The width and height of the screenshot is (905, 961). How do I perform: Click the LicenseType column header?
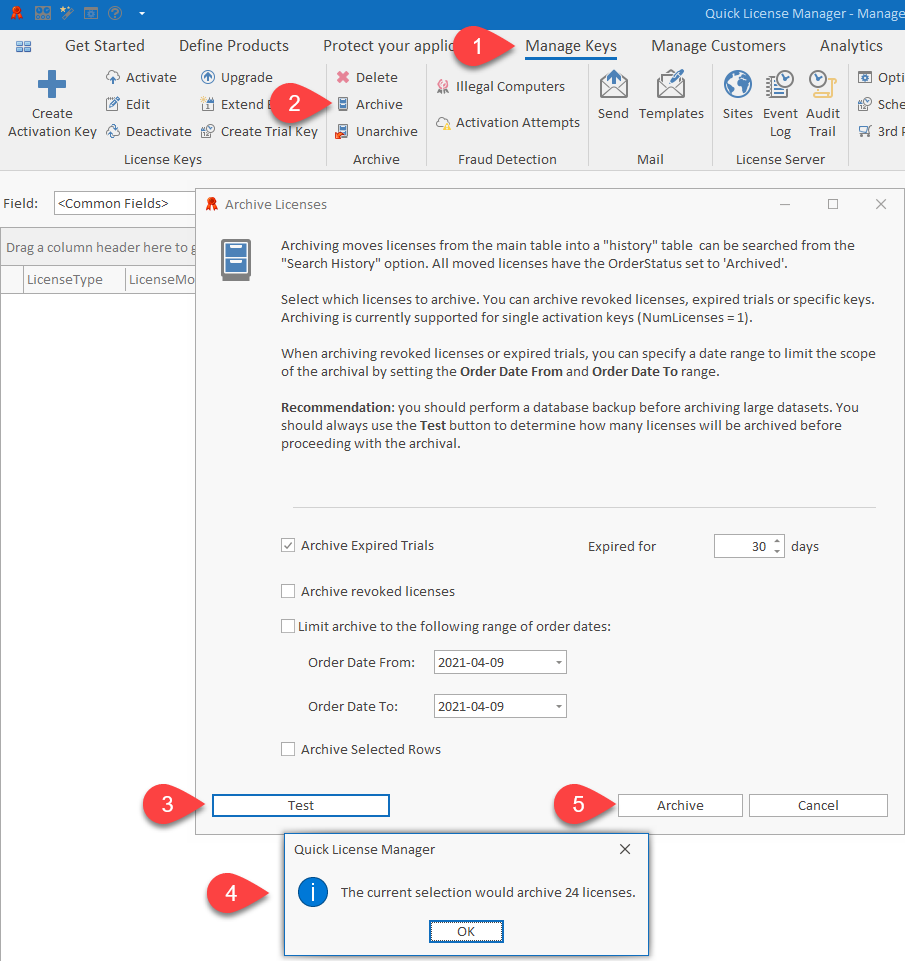(74, 279)
